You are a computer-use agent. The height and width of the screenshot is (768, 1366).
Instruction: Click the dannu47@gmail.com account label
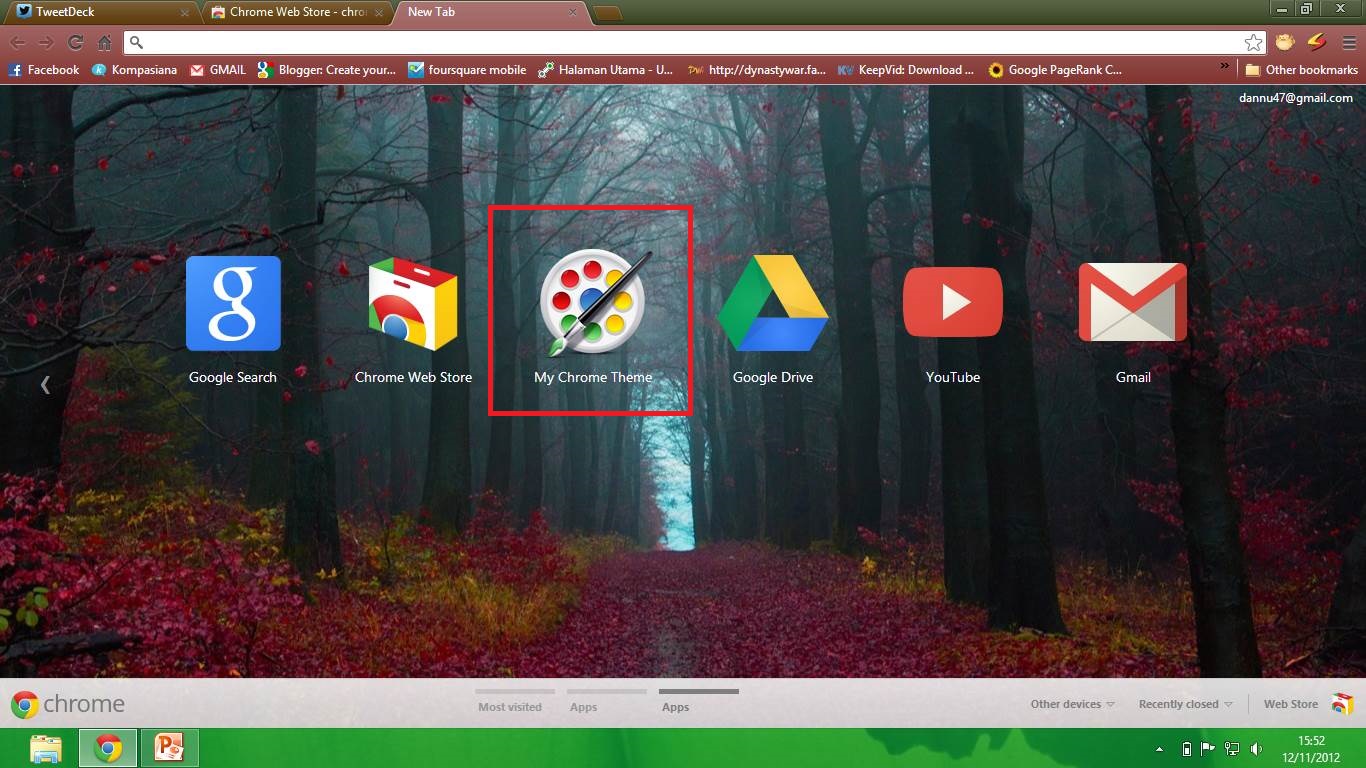pos(1295,98)
